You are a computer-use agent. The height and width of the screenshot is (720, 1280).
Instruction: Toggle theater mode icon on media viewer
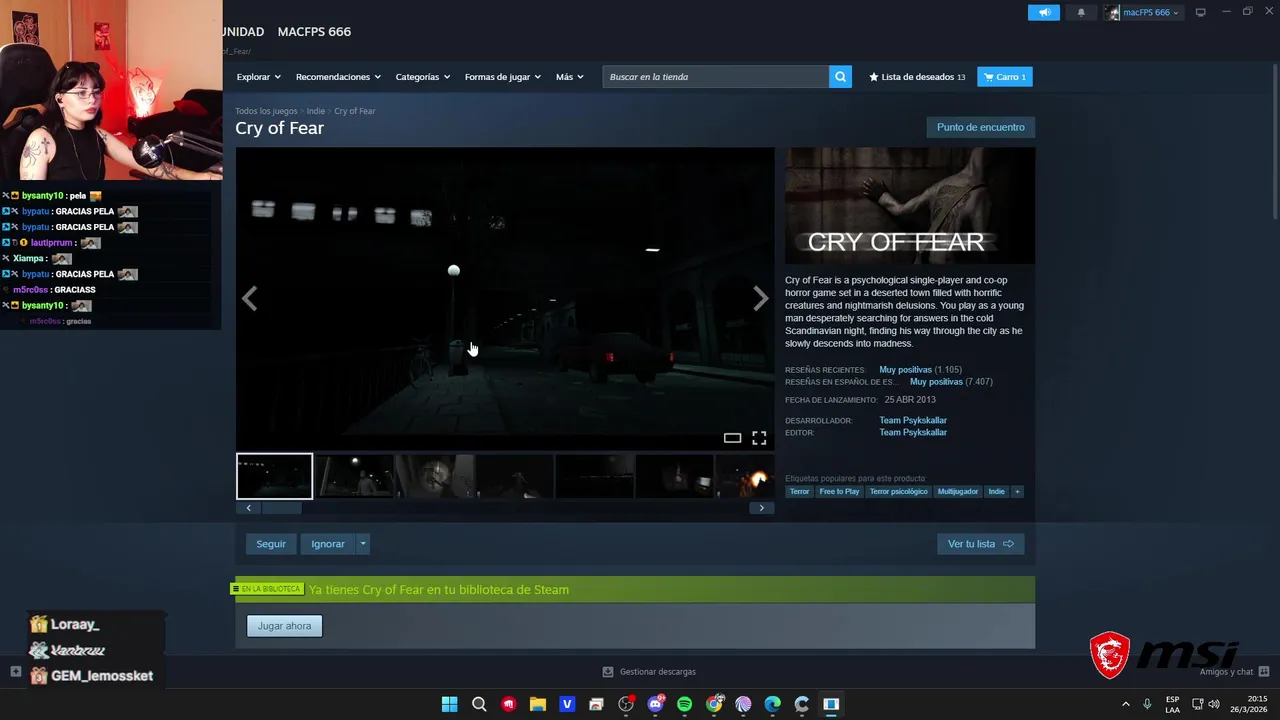coord(732,438)
